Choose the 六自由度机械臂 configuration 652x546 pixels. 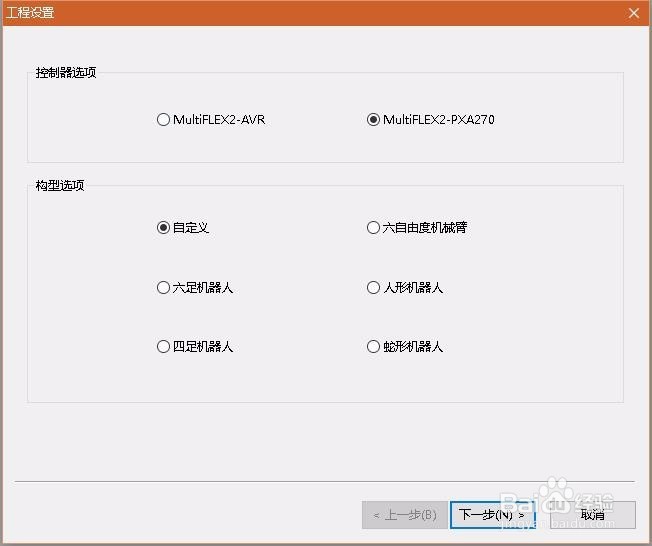coord(417,227)
